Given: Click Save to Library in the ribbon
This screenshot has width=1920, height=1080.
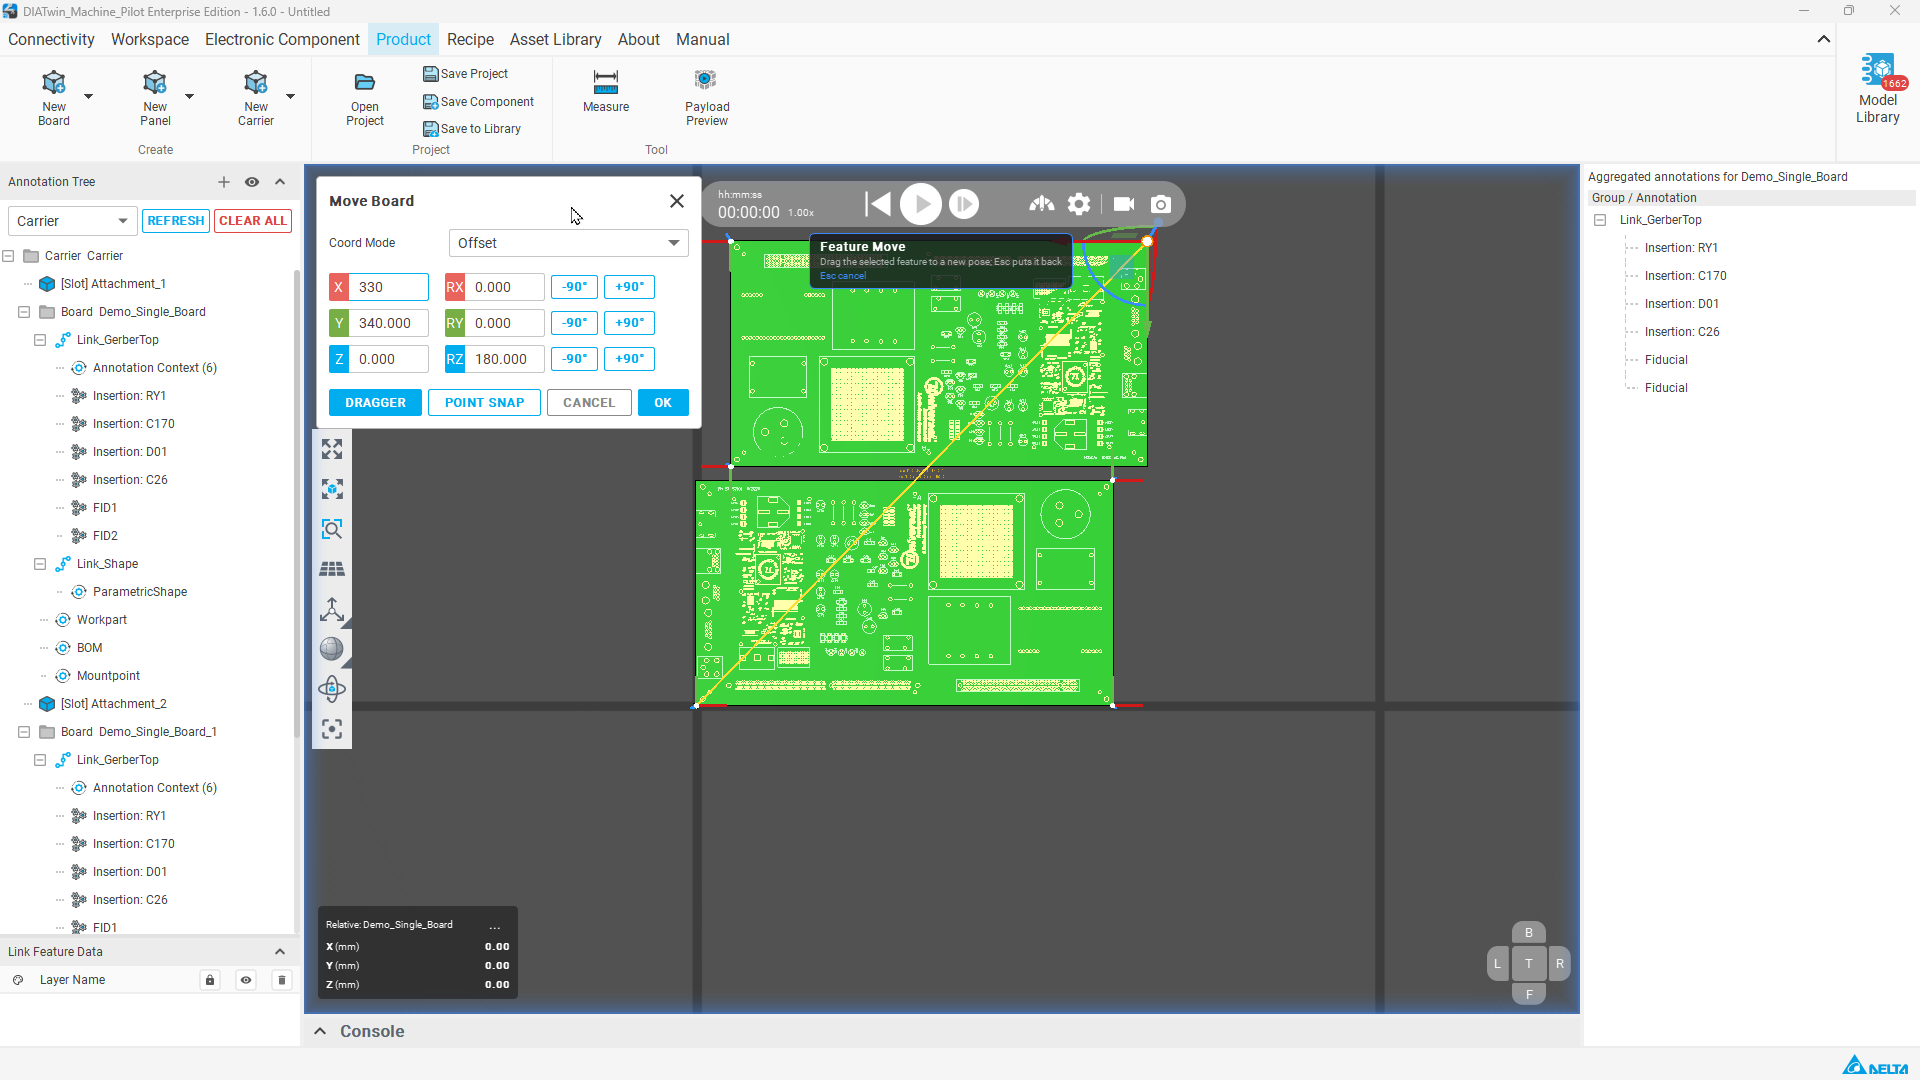Looking at the screenshot, I should click(472, 129).
